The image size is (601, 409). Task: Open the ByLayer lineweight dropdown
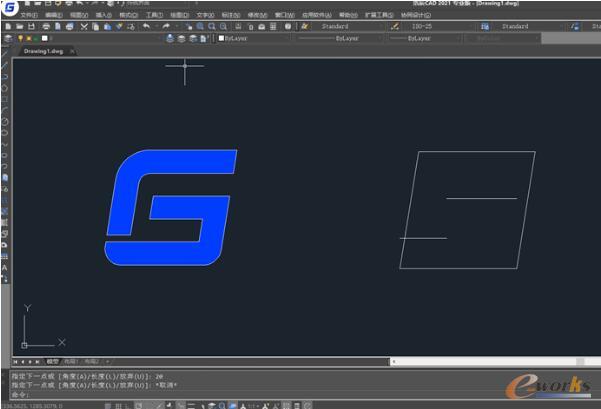424,38
